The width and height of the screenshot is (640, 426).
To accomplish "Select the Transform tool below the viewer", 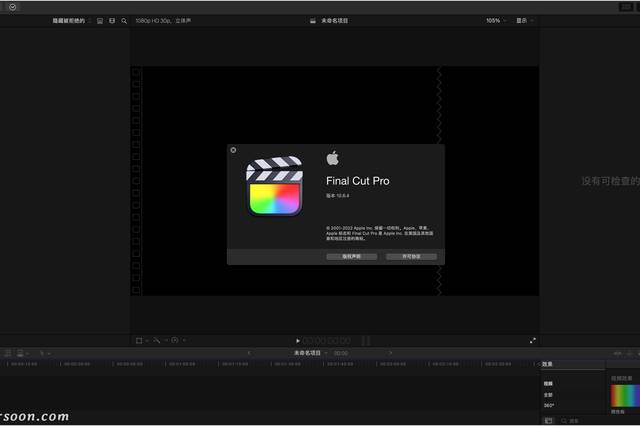I will [x=139, y=340].
